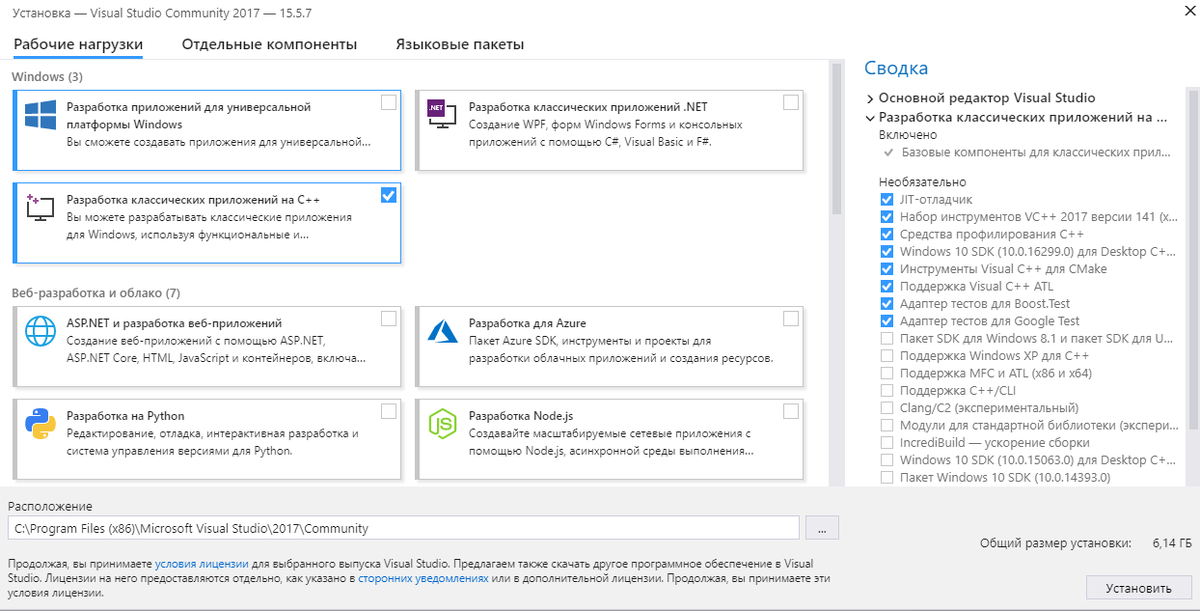
Task: Click the Сводка heading
Action: pos(896,68)
